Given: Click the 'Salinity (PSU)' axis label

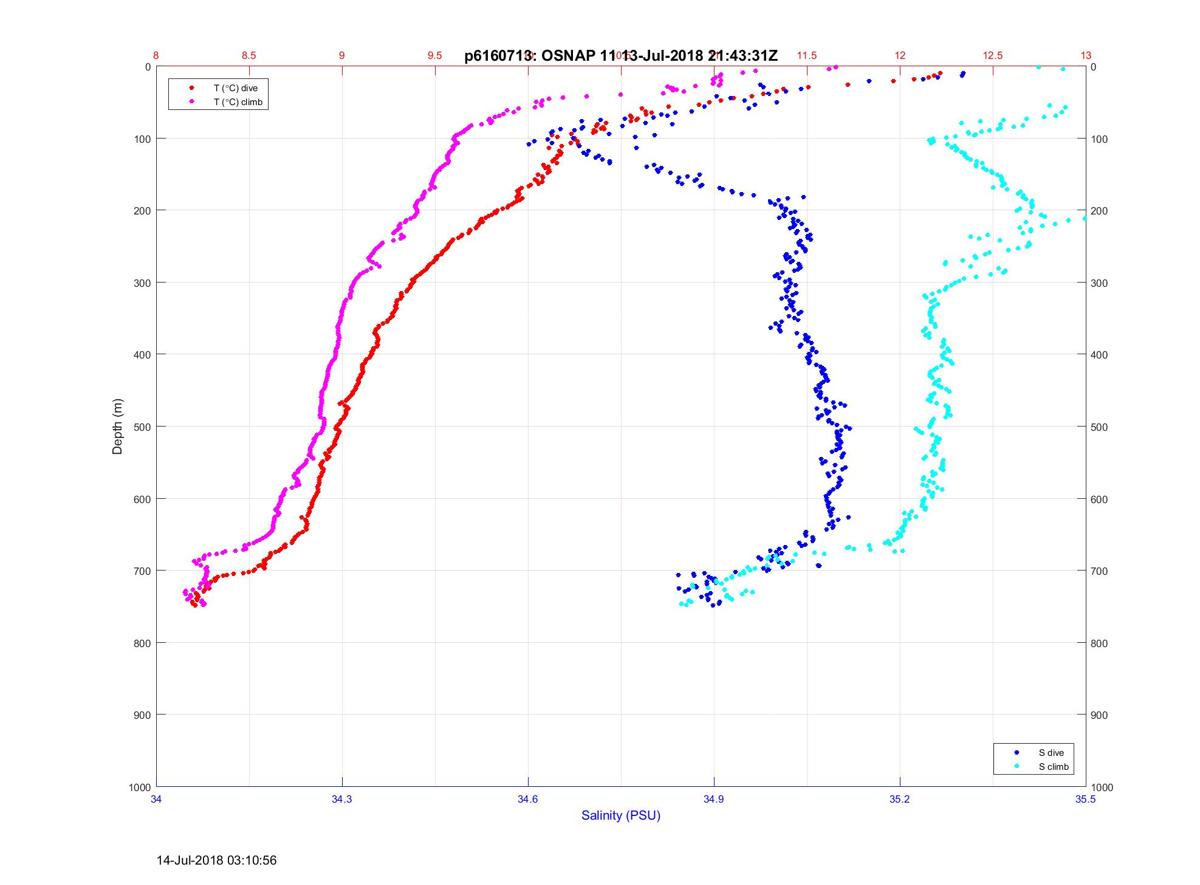Looking at the screenshot, I should [x=621, y=816].
